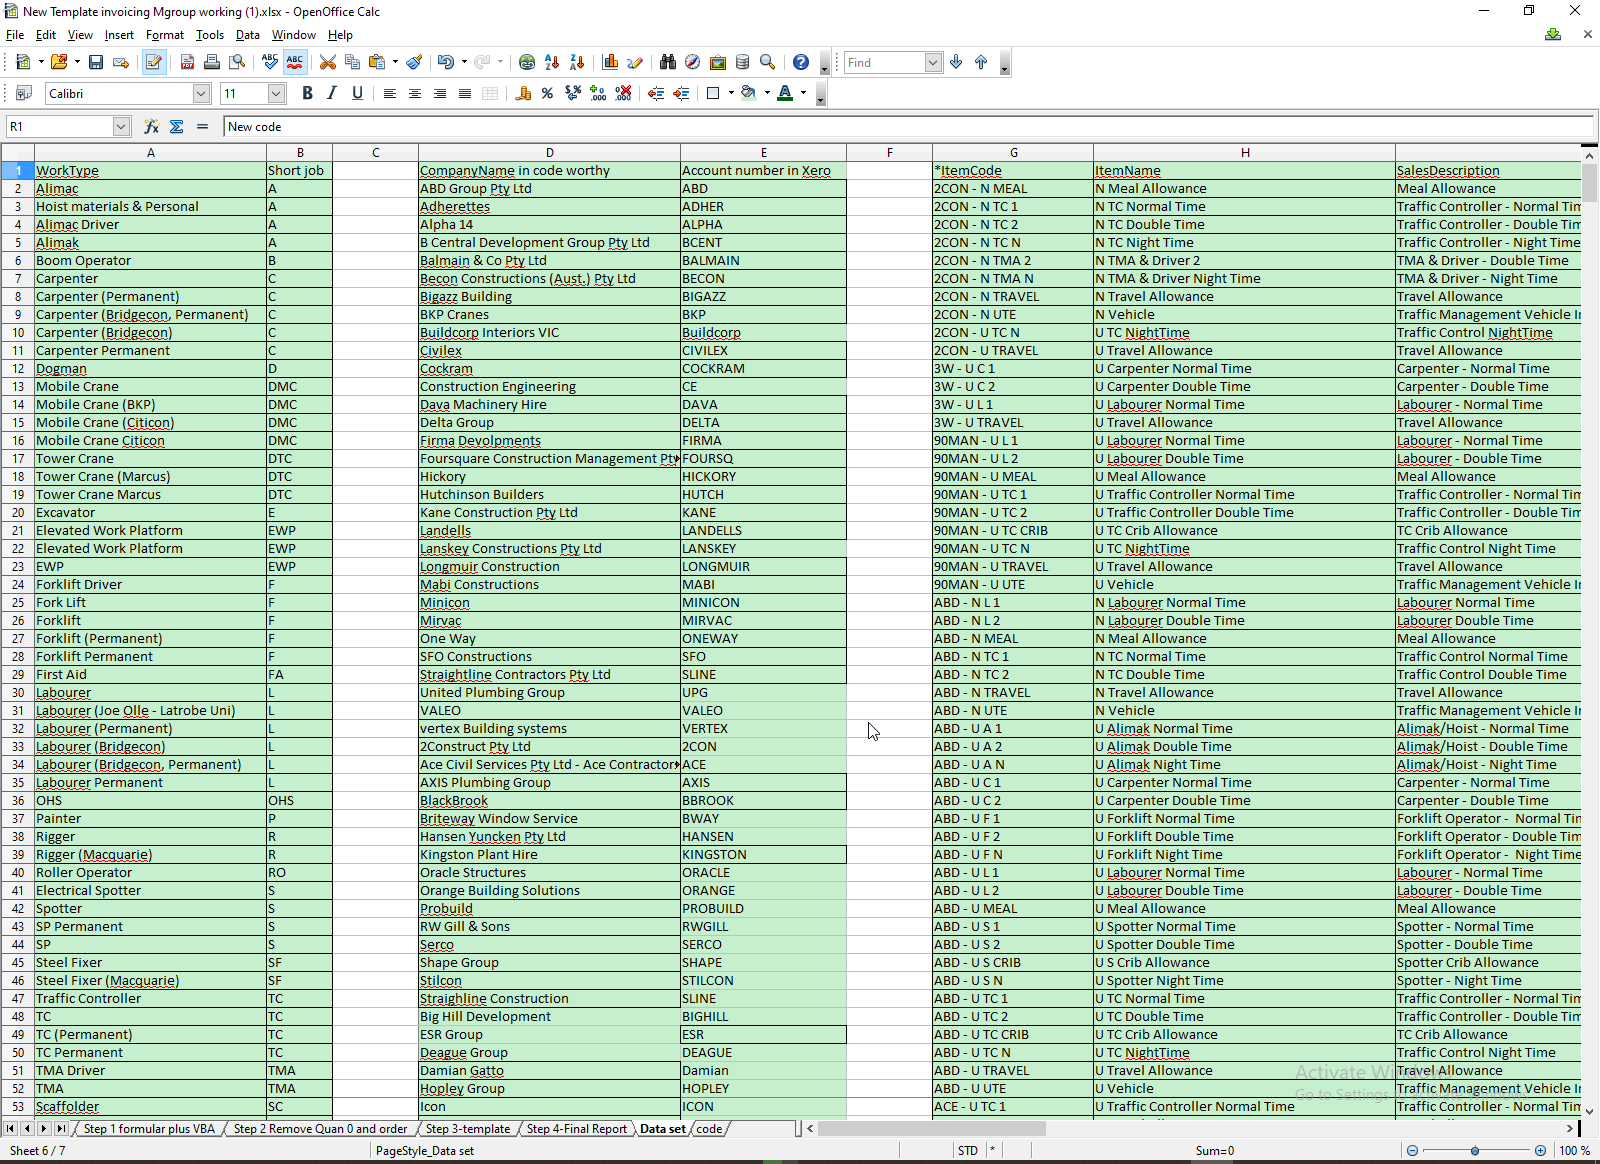Cut the selection with the scissors icon
Screen dimensions: 1600x1164
coord(328,62)
